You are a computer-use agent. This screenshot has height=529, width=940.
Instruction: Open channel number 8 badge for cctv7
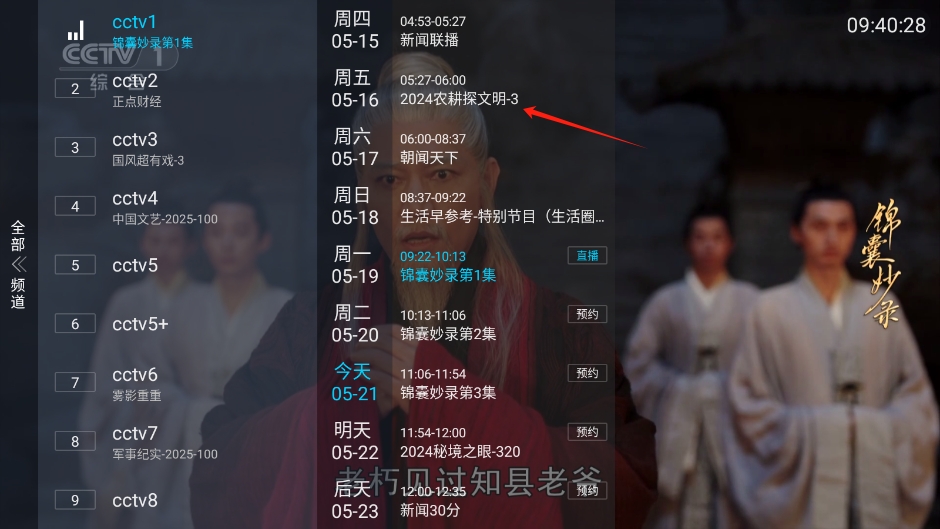(75, 441)
